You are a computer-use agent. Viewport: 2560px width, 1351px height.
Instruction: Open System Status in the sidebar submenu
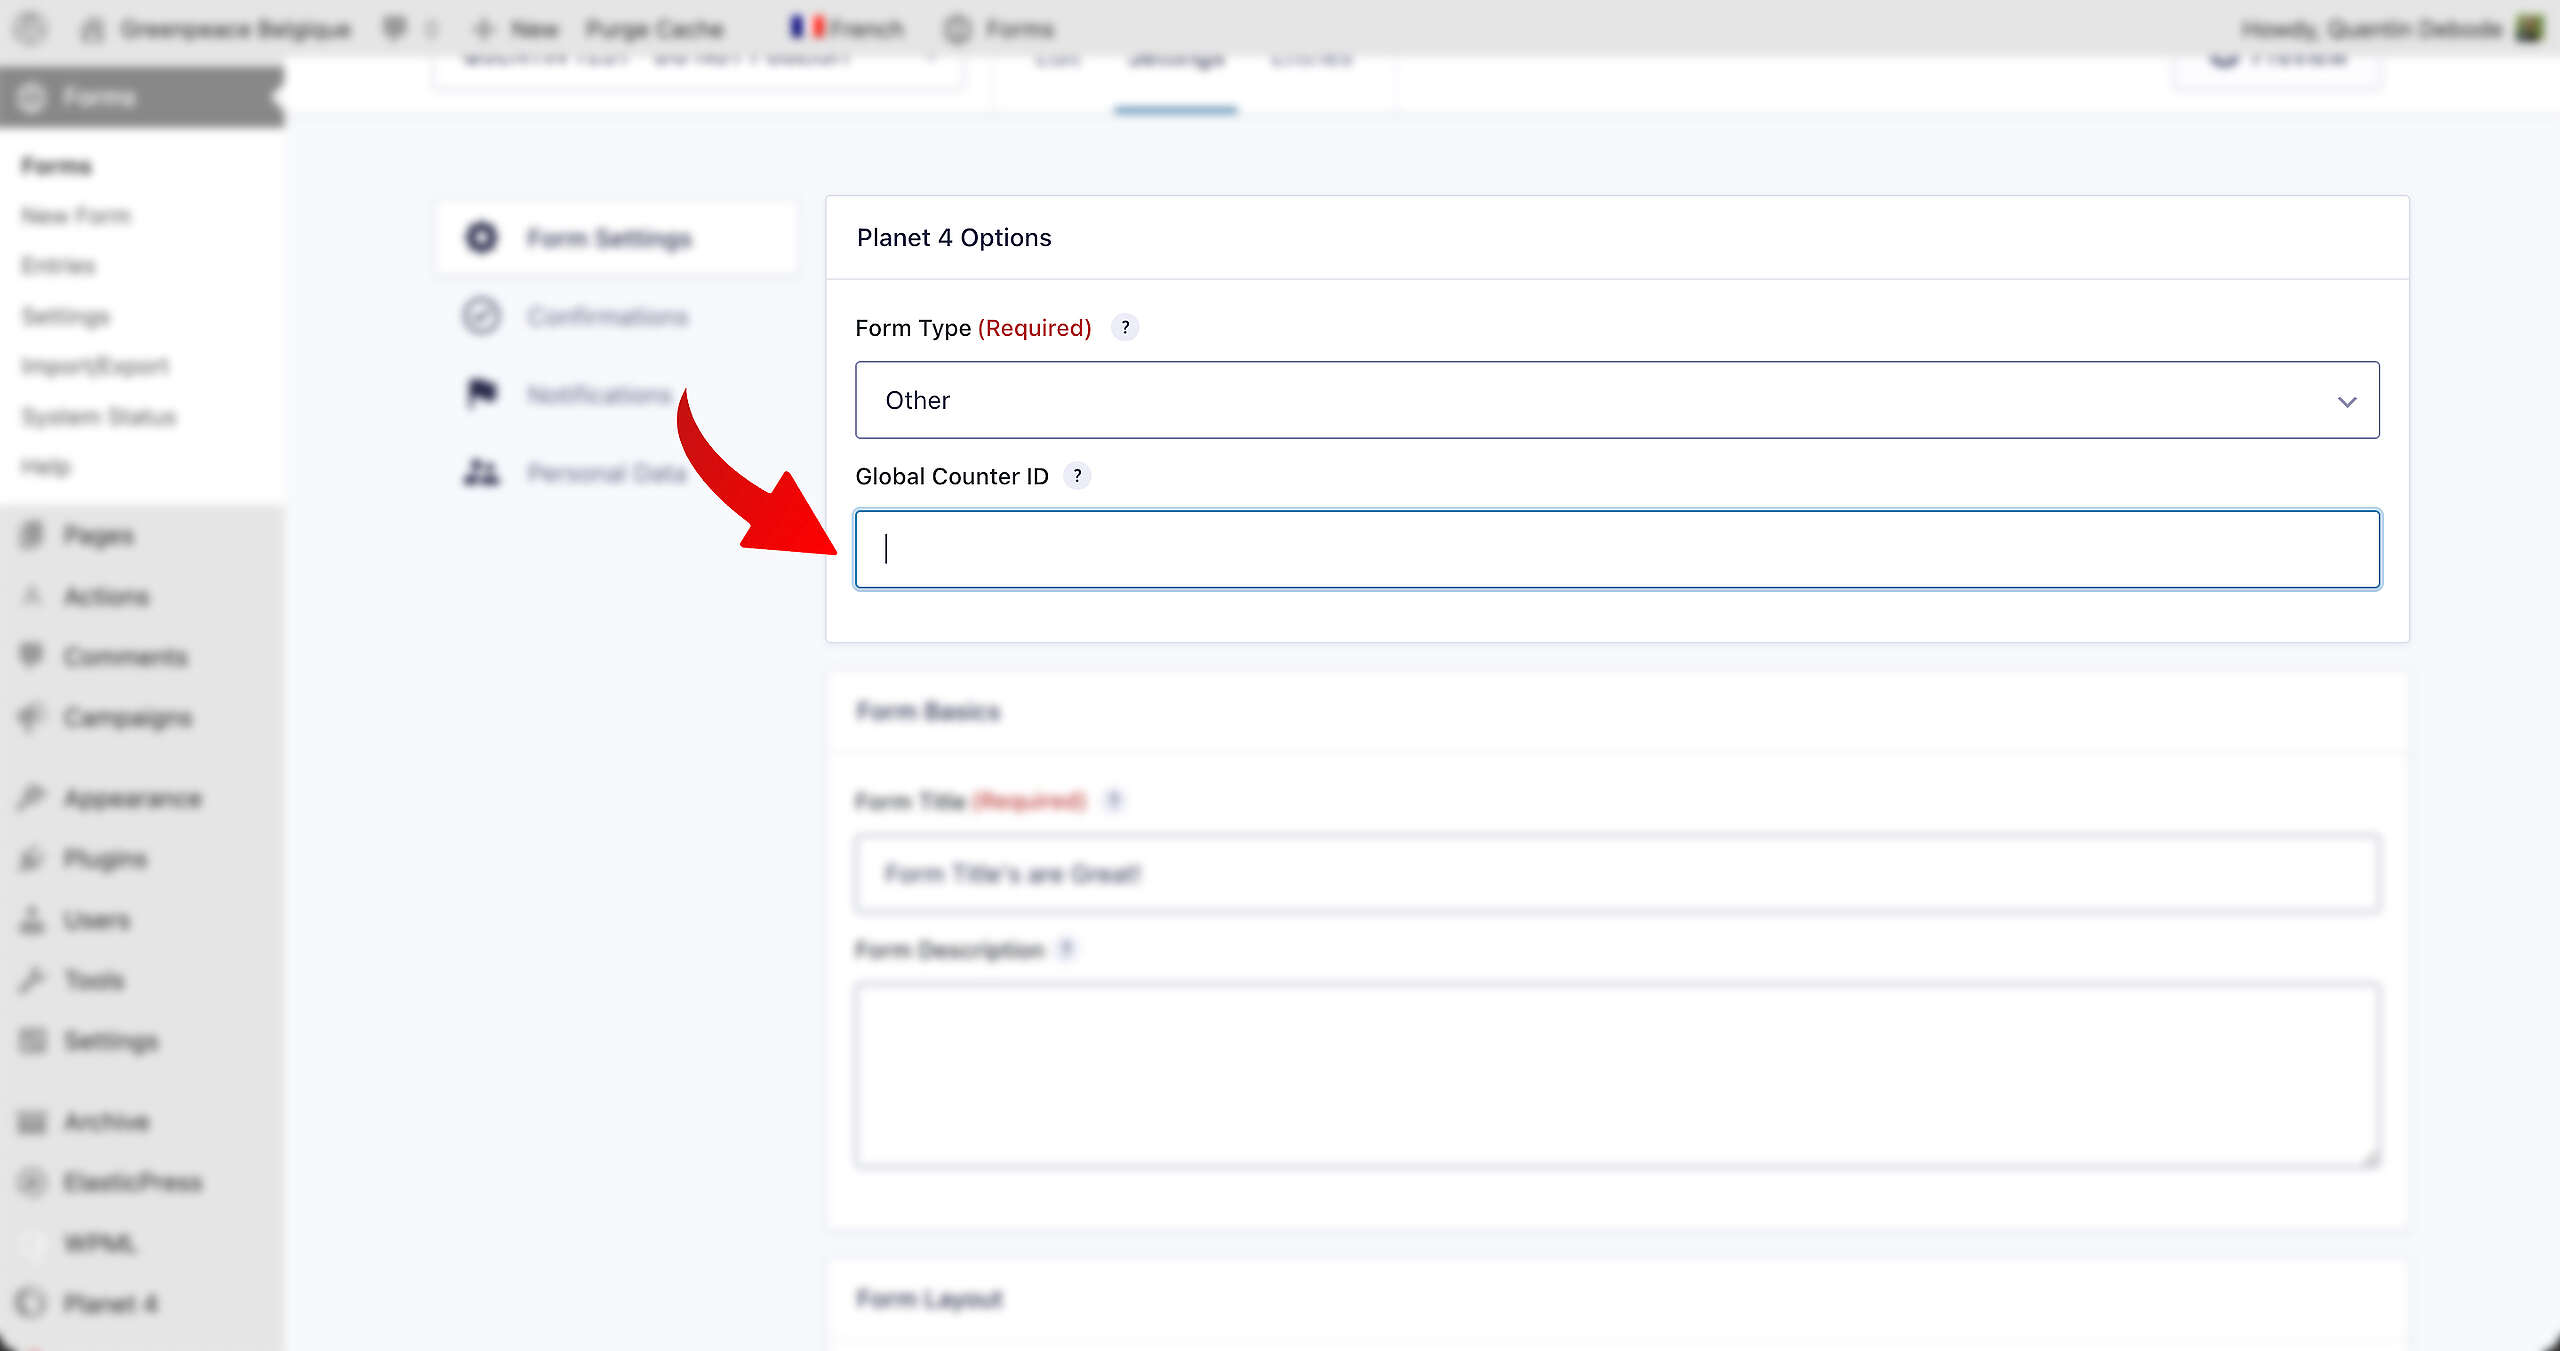coord(98,416)
